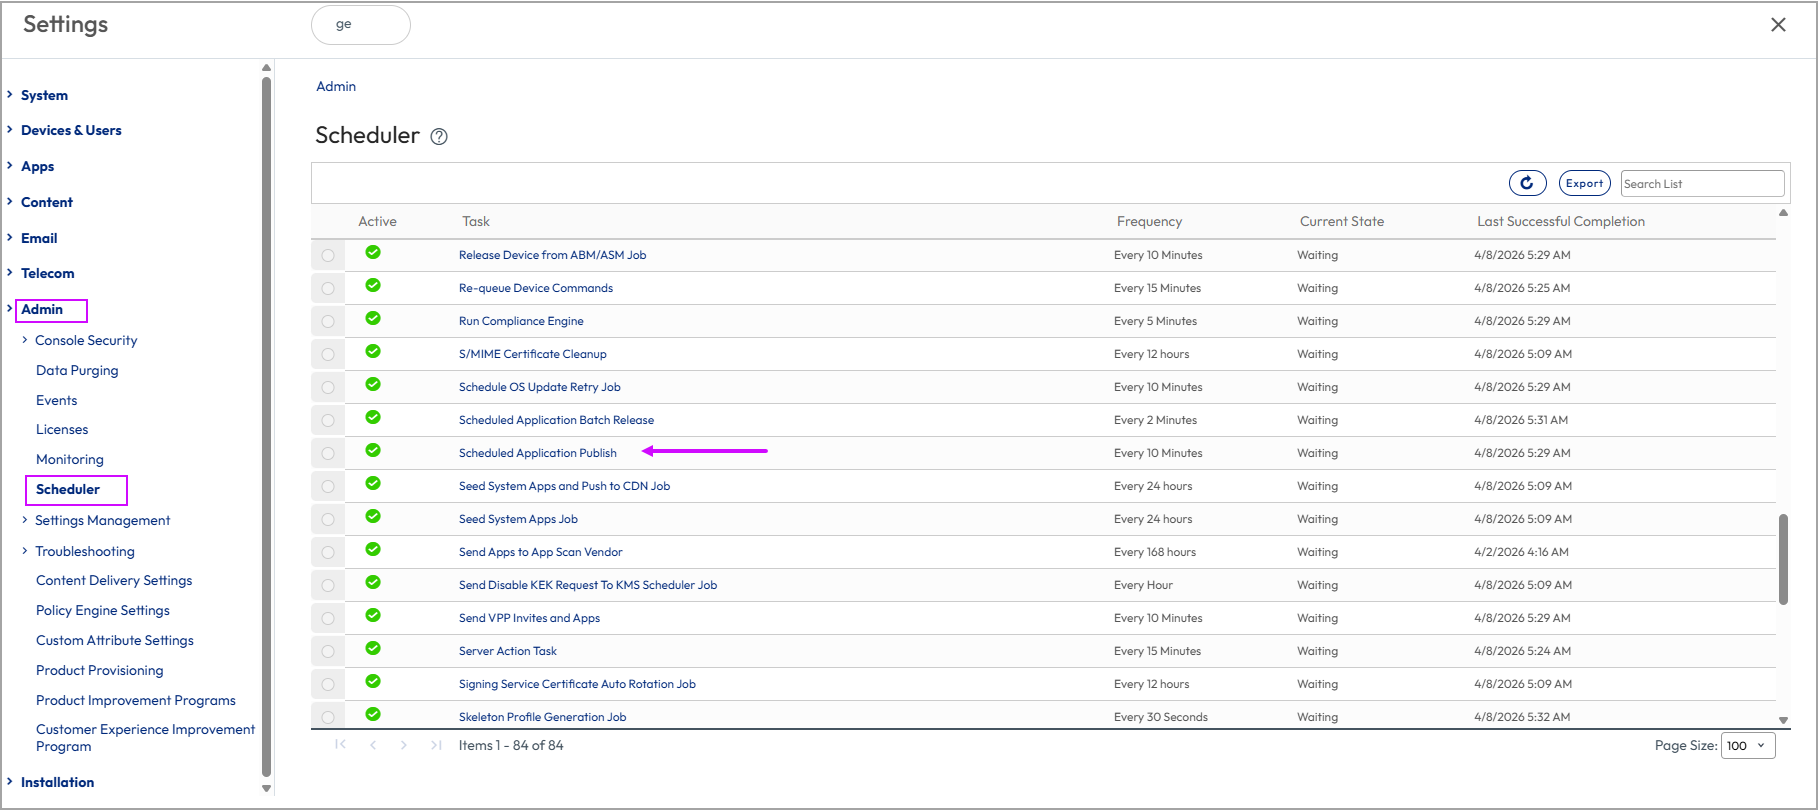Open Monitoring settings page
Image resolution: width=1818 pixels, height=810 pixels.
coord(70,459)
